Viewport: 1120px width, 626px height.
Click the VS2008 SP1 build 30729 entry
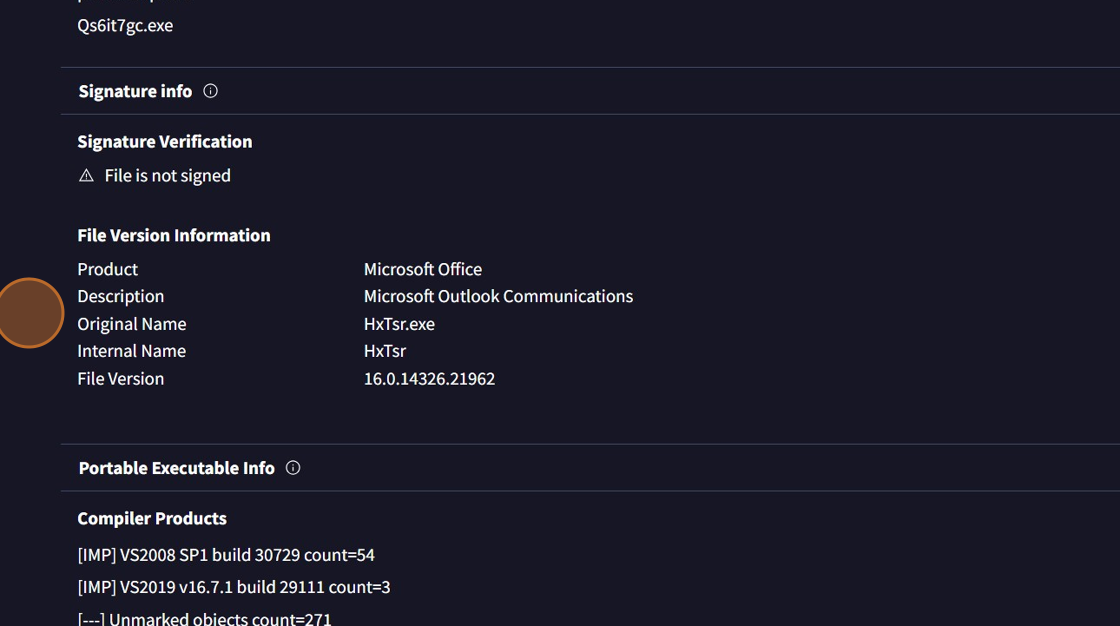pos(226,555)
